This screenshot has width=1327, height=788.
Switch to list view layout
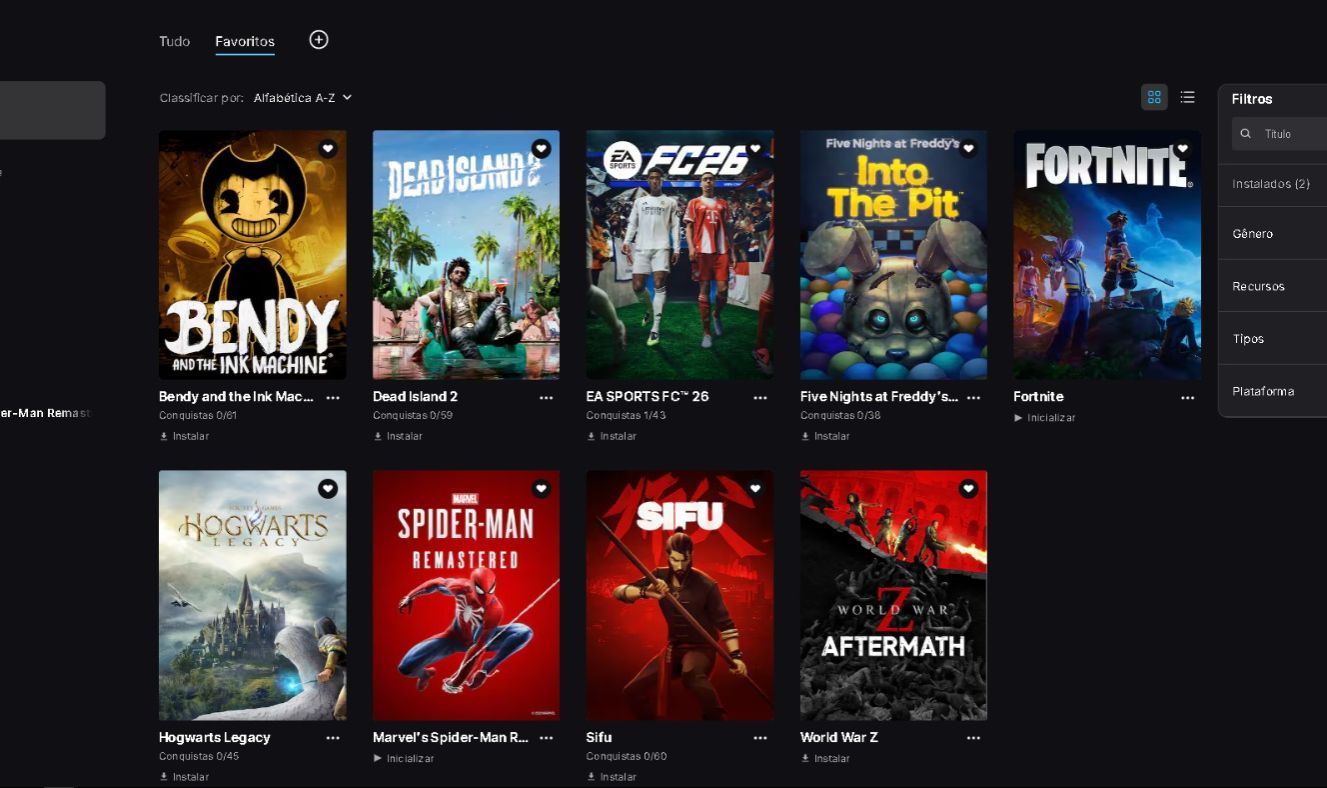(x=1187, y=97)
